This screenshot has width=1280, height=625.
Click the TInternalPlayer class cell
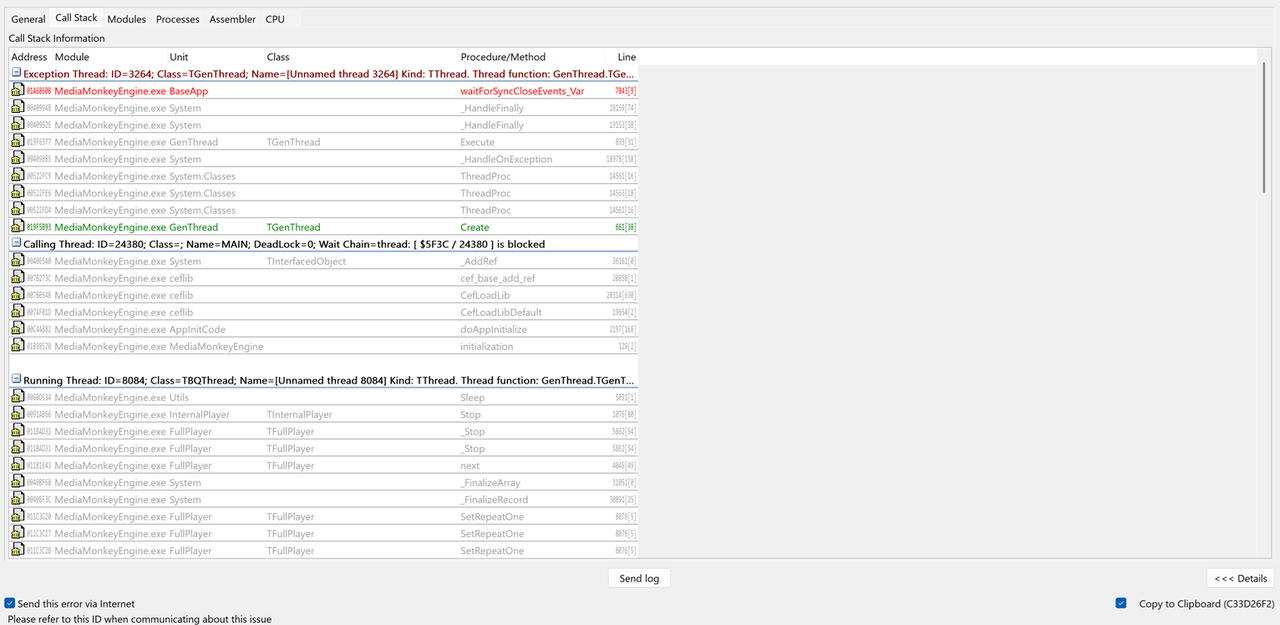click(x=299, y=414)
